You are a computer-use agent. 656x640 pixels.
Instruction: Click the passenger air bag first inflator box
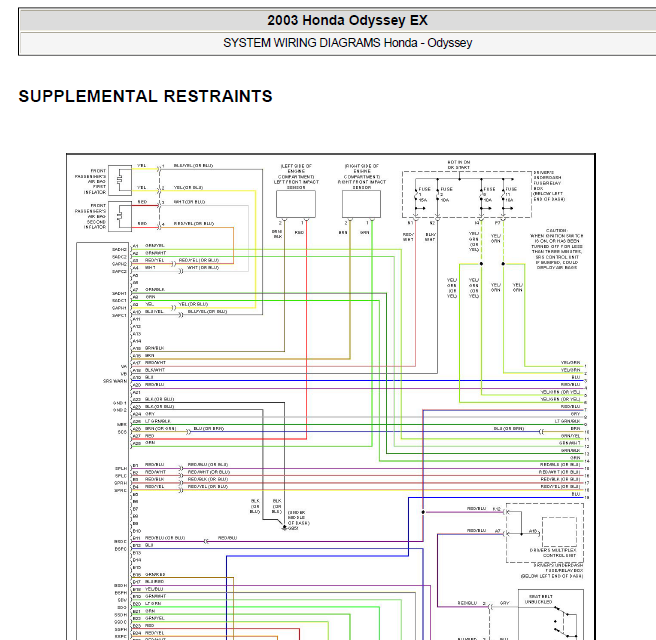click(x=120, y=180)
